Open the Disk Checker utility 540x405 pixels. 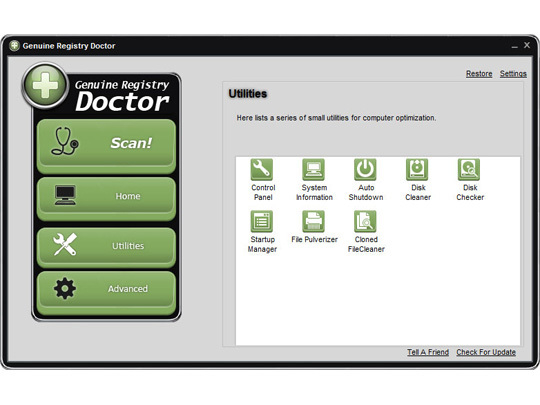(469, 169)
